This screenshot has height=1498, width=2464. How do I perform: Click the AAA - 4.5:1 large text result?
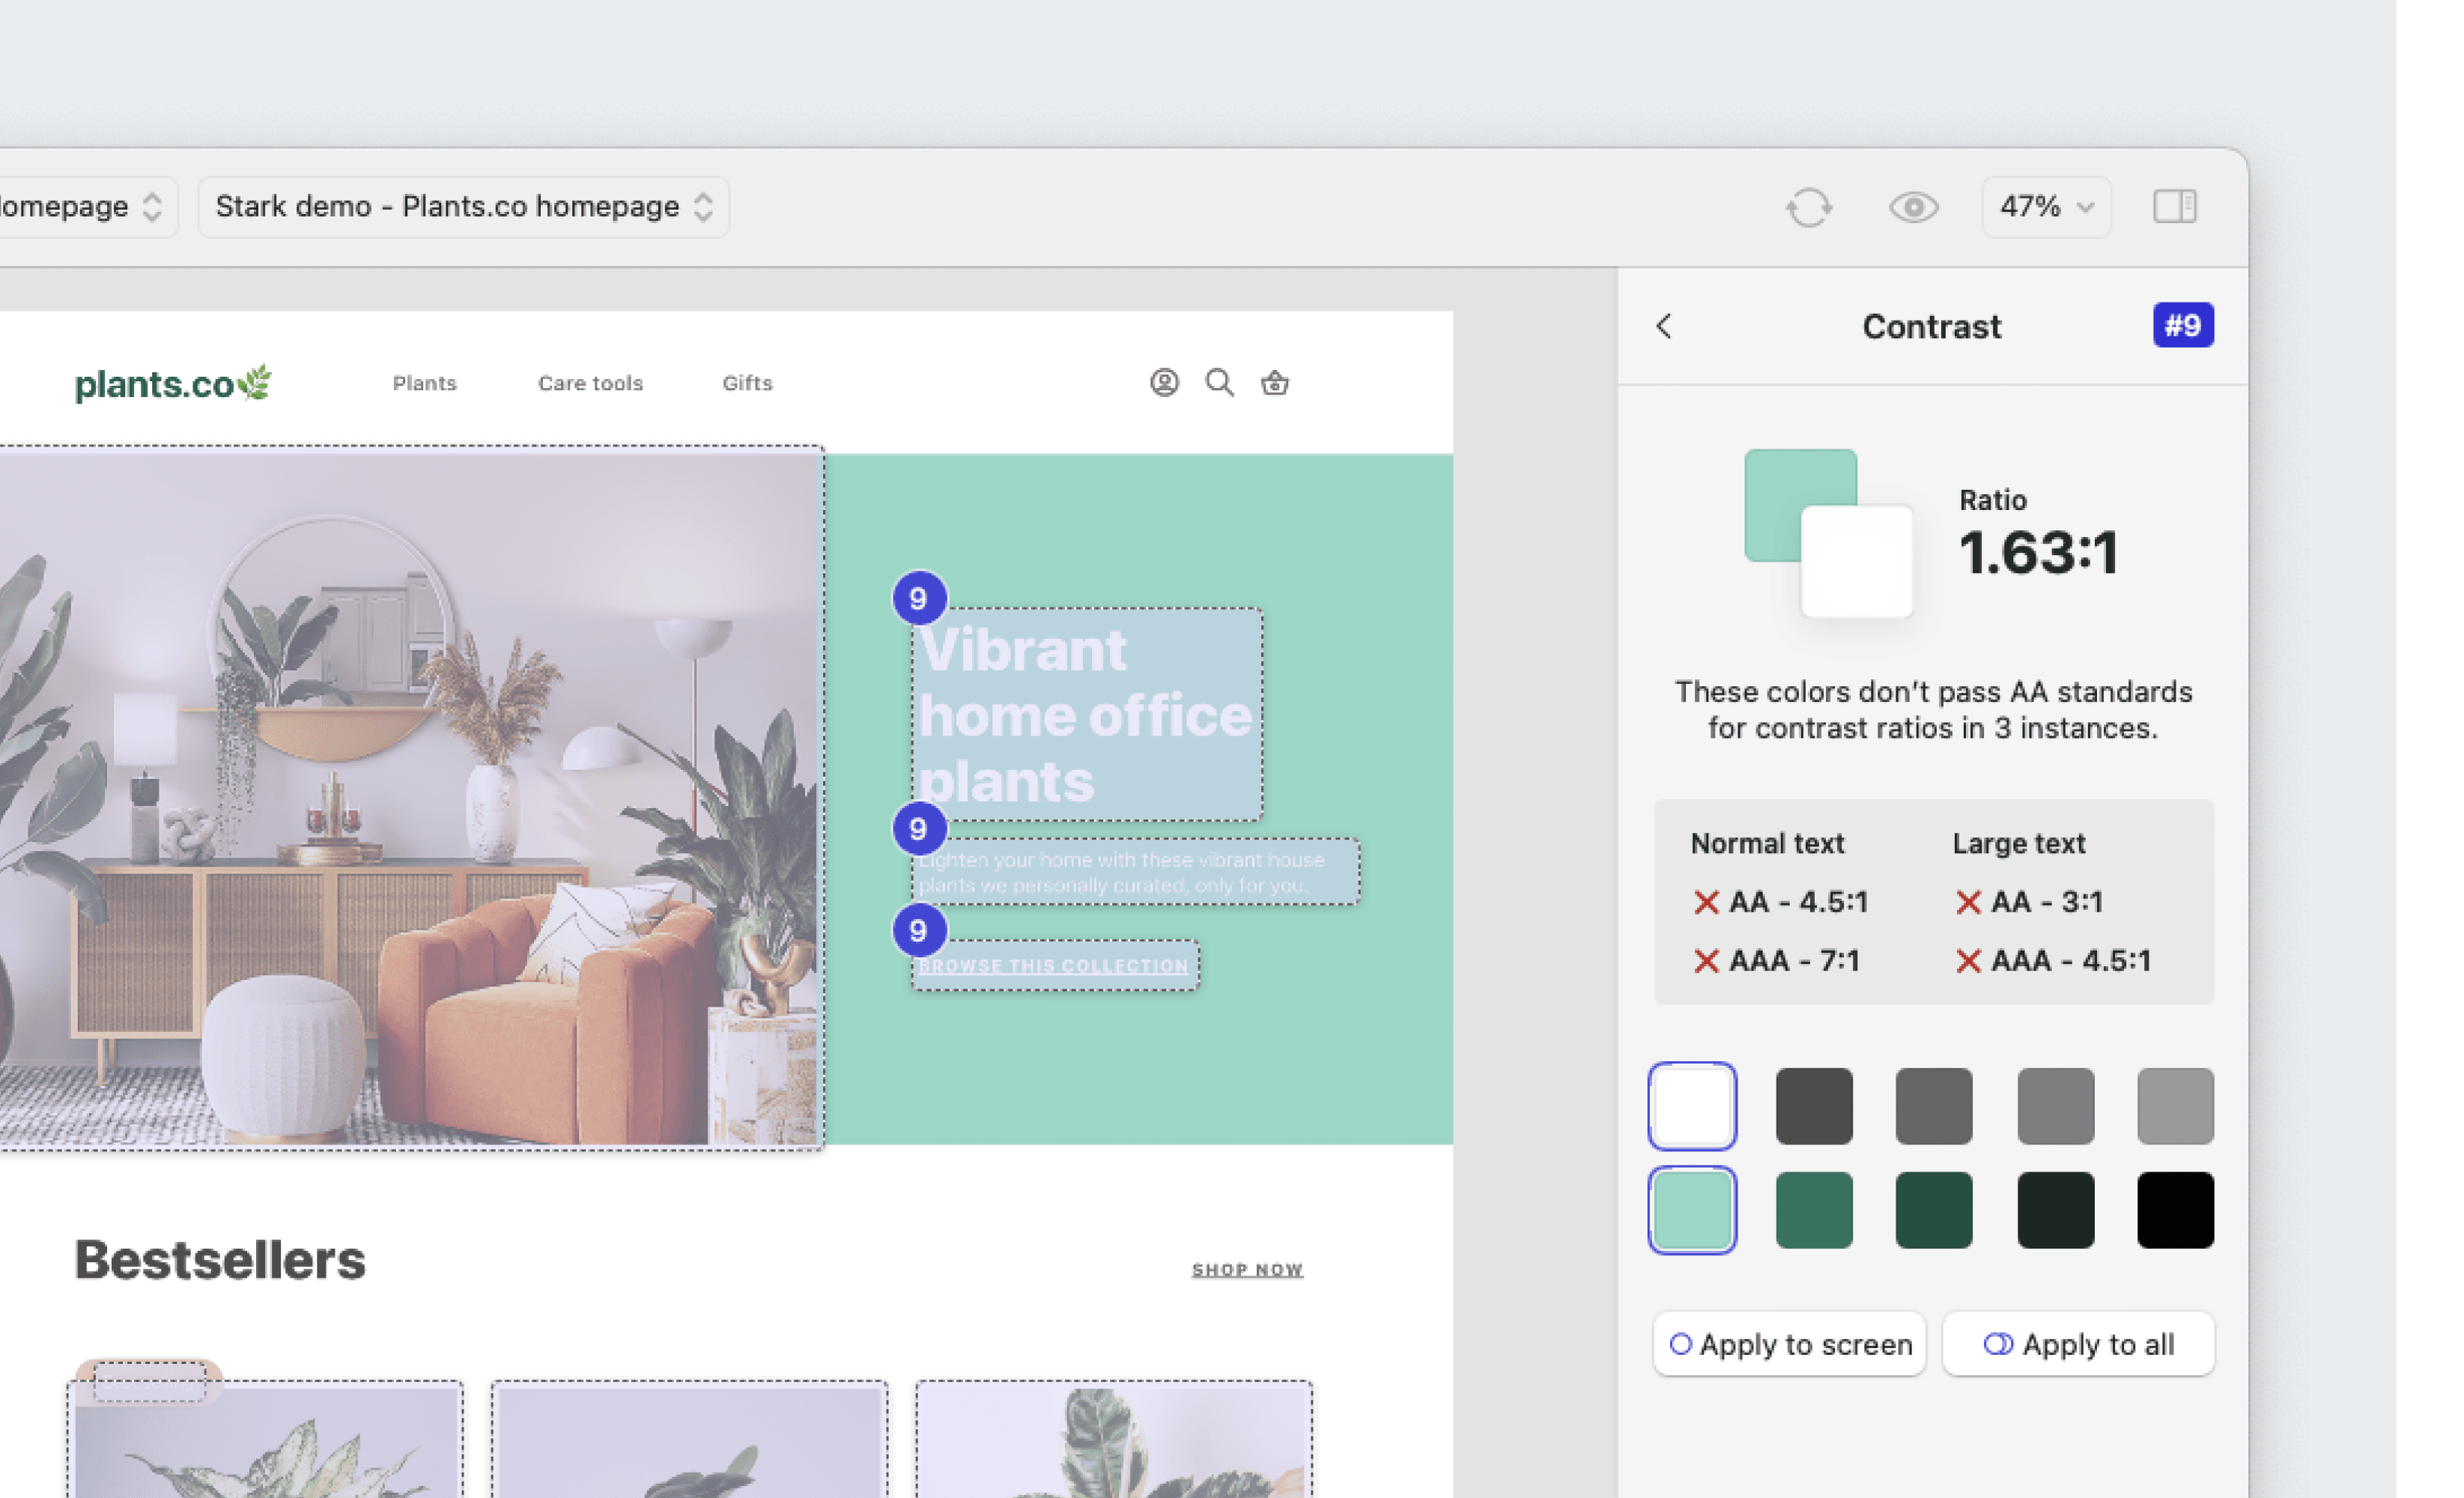(2053, 961)
